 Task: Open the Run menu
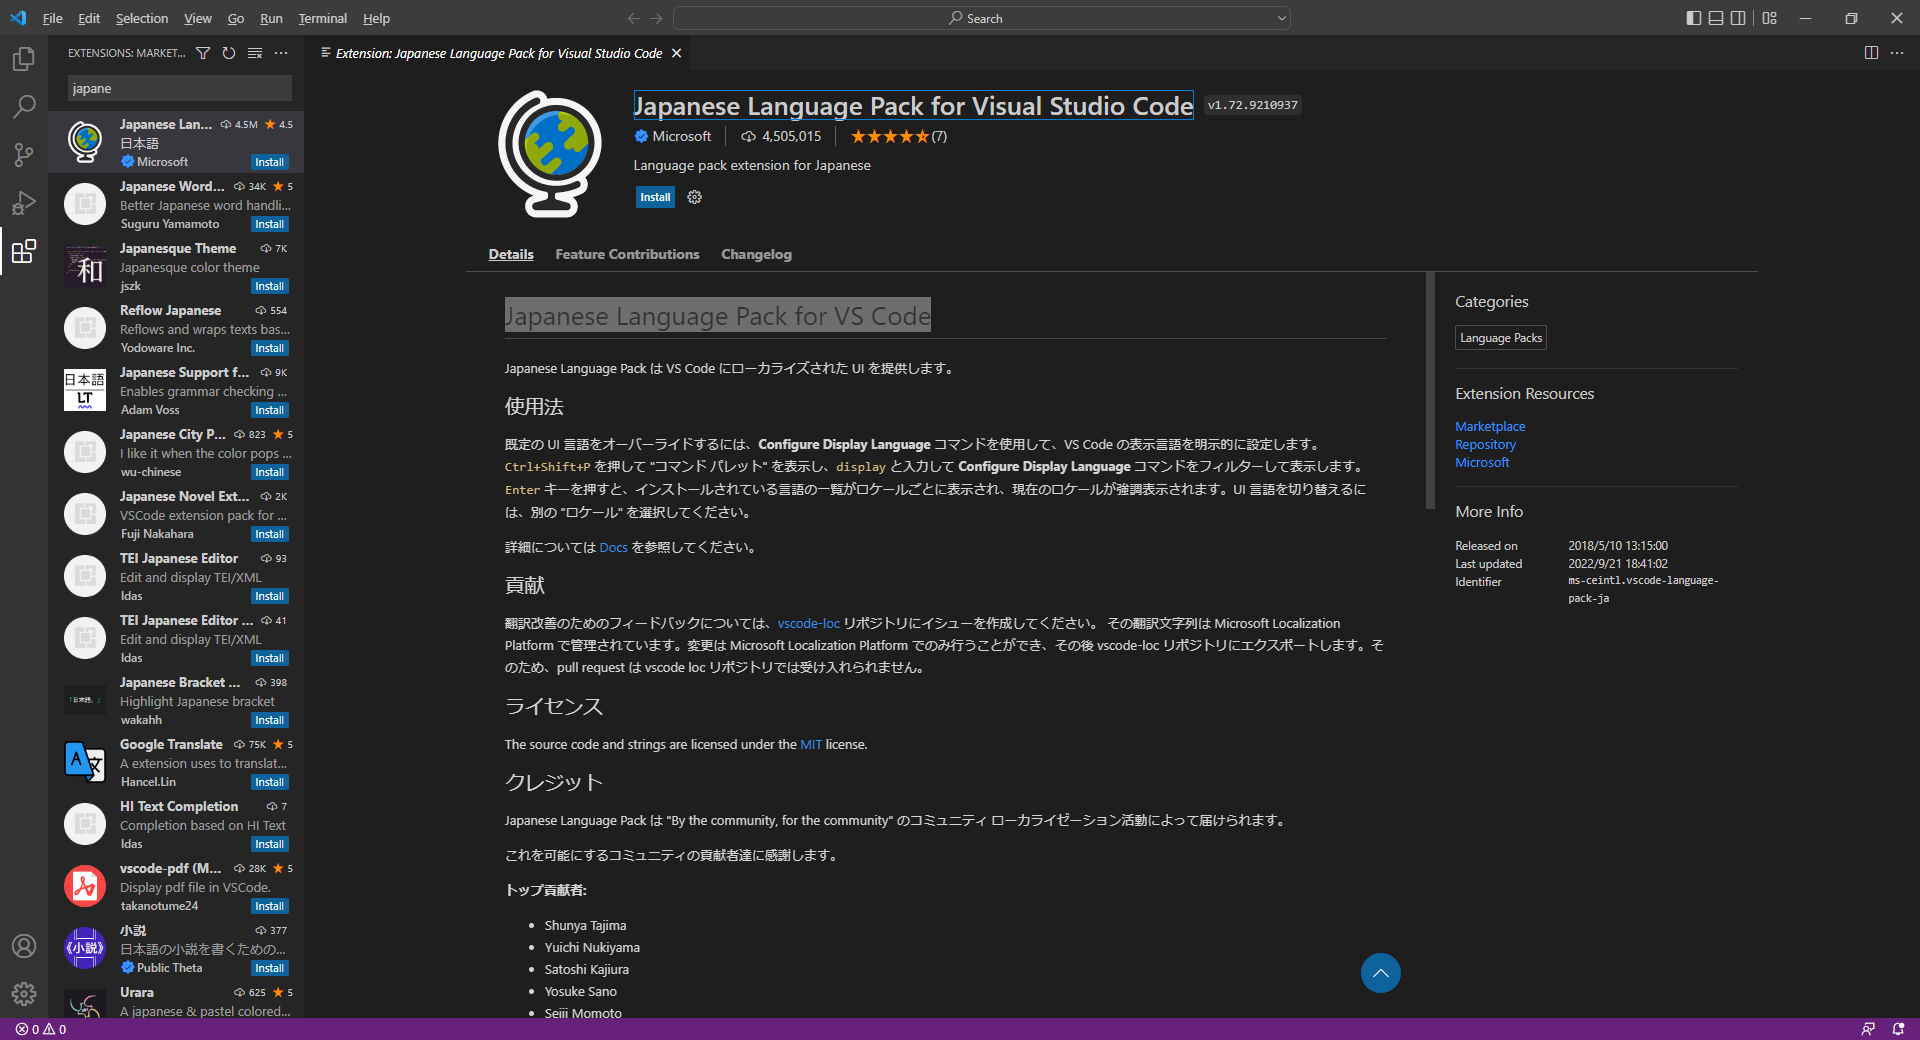tap(271, 18)
